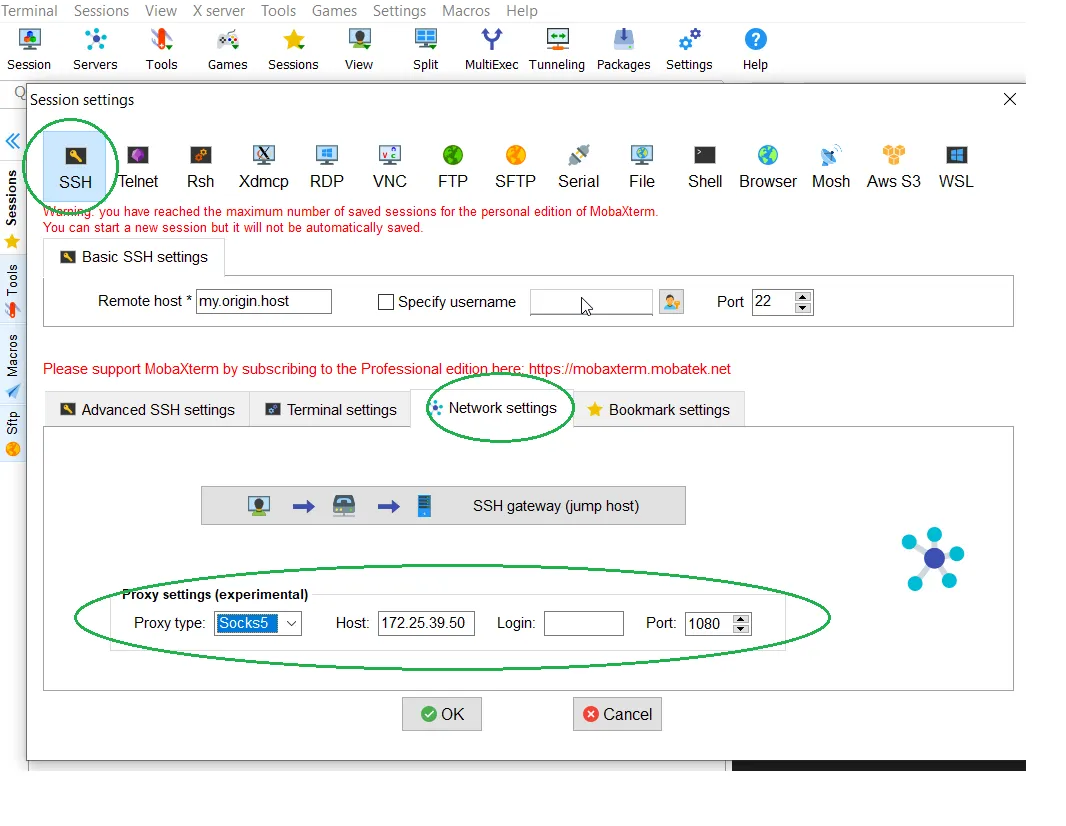
Task: Open the Tunneling toolbar icon
Action: 557,50
